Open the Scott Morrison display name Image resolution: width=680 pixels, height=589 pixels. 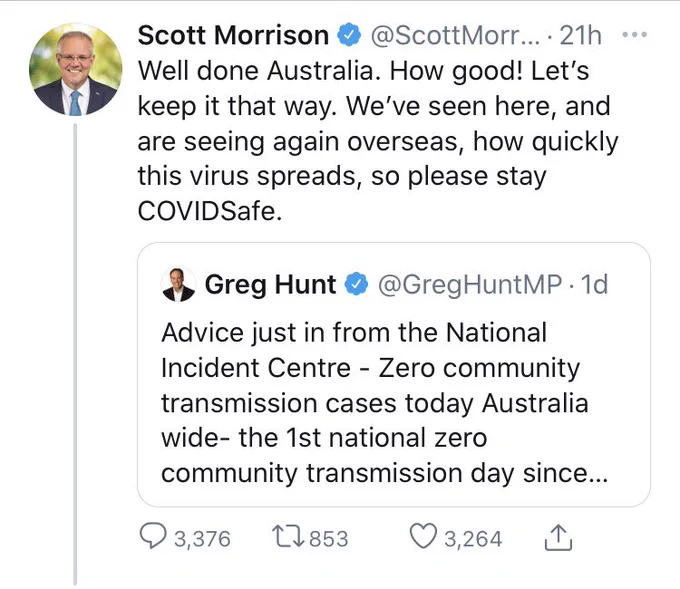233,35
